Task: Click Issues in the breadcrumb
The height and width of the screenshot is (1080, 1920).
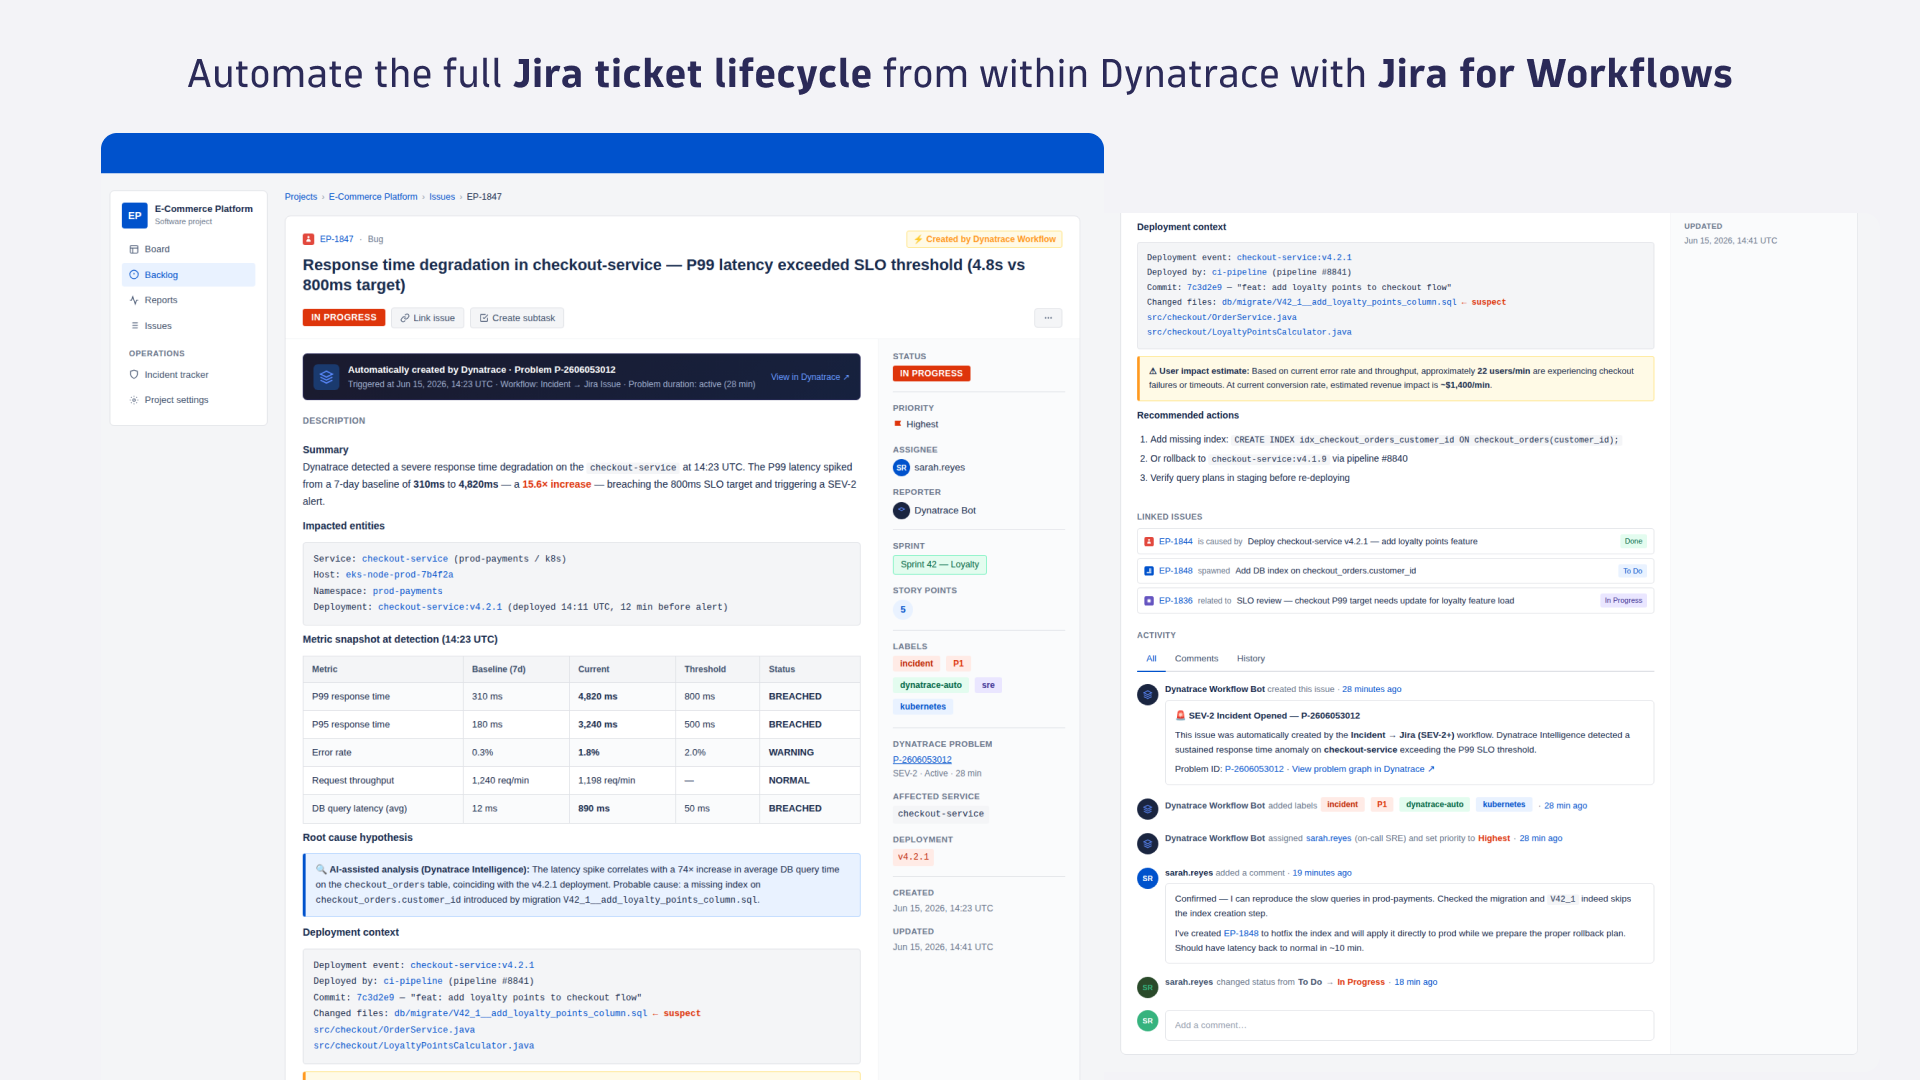Action: pos(442,197)
